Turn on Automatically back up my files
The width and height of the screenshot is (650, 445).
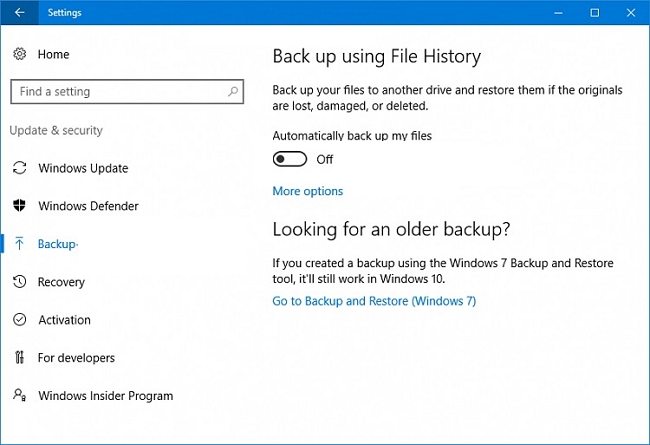click(290, 159)
